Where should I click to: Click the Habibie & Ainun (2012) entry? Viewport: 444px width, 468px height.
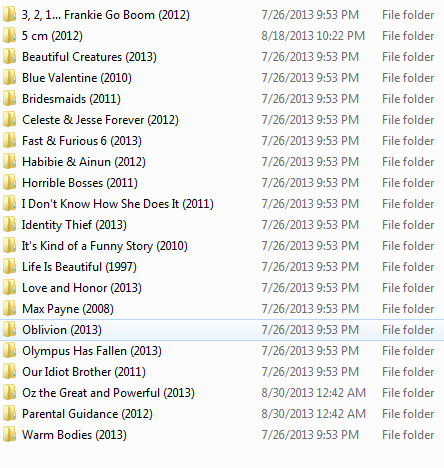click(x=84, y=162)
